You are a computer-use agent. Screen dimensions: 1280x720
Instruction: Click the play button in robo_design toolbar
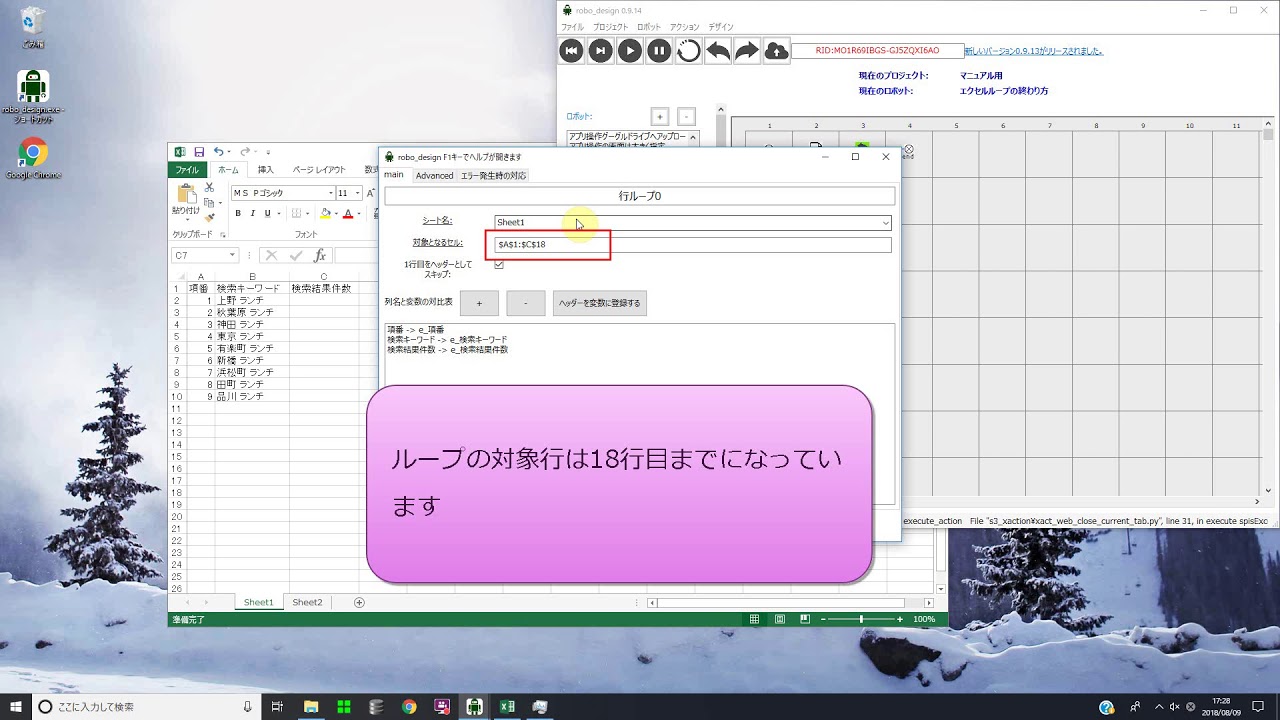click(x=629, y=51)
